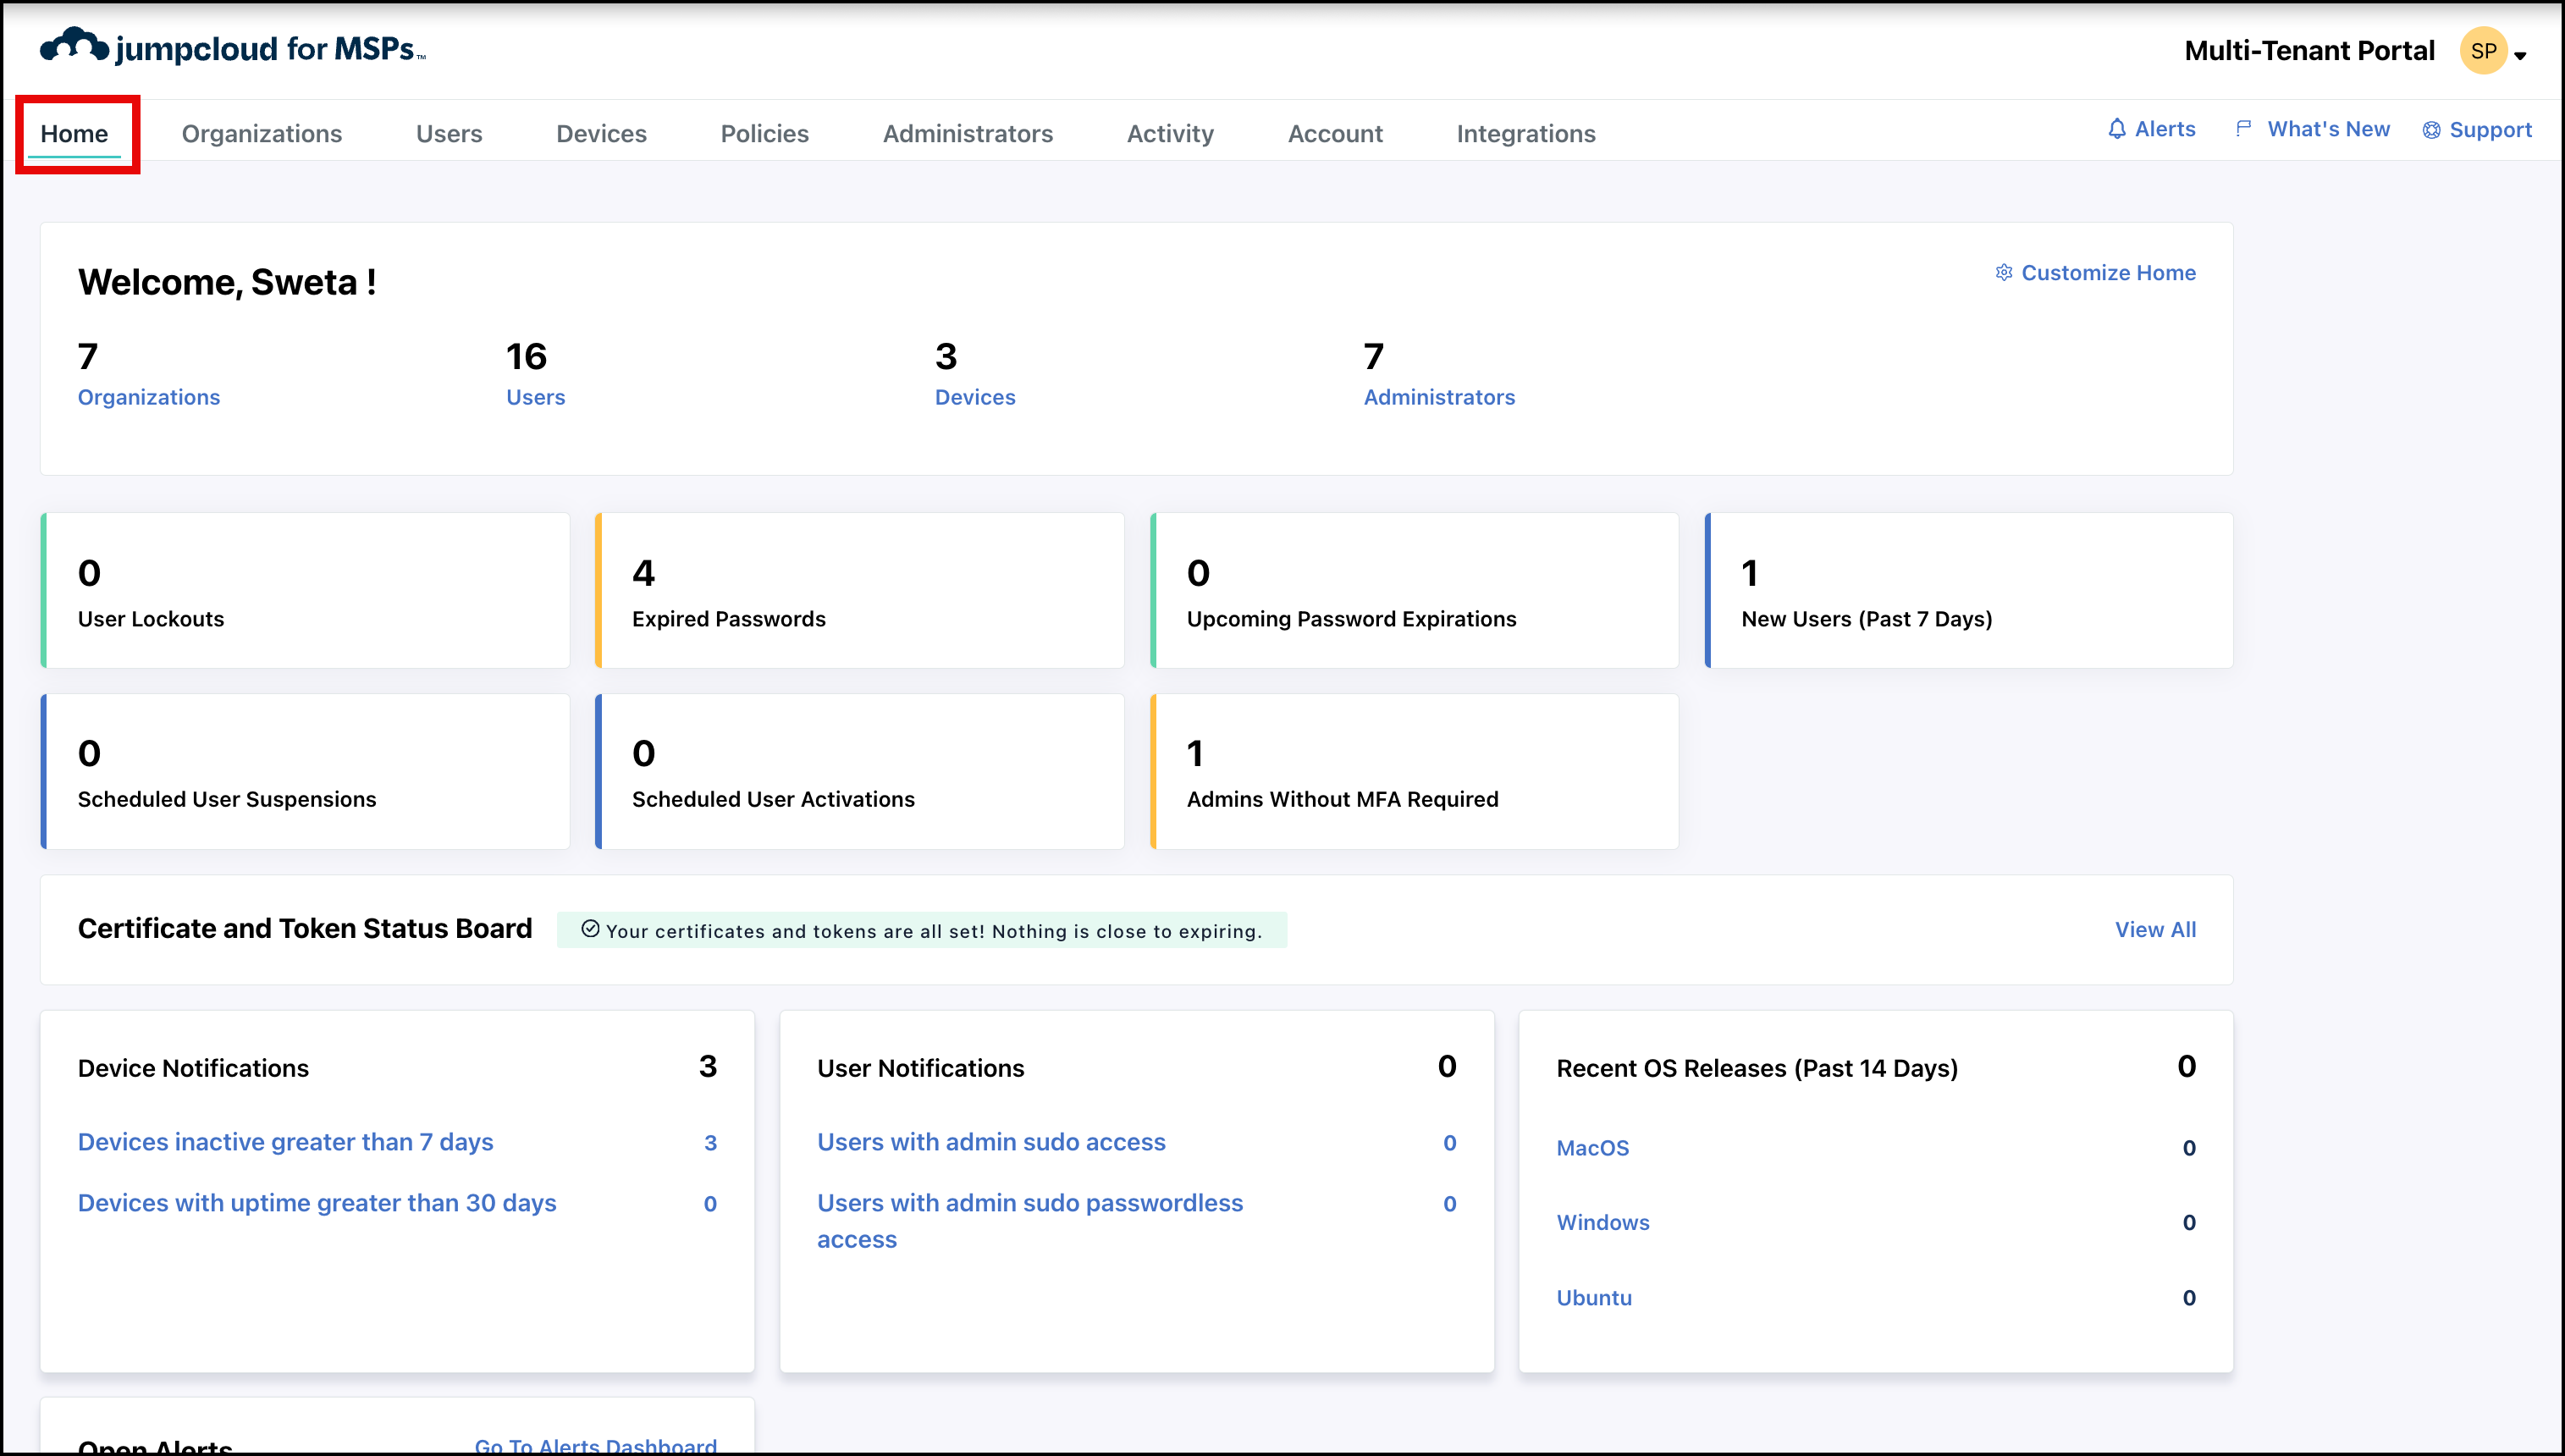Click the Customize Home gear icon
2565x1456 pixels.
click(2003, 273)
